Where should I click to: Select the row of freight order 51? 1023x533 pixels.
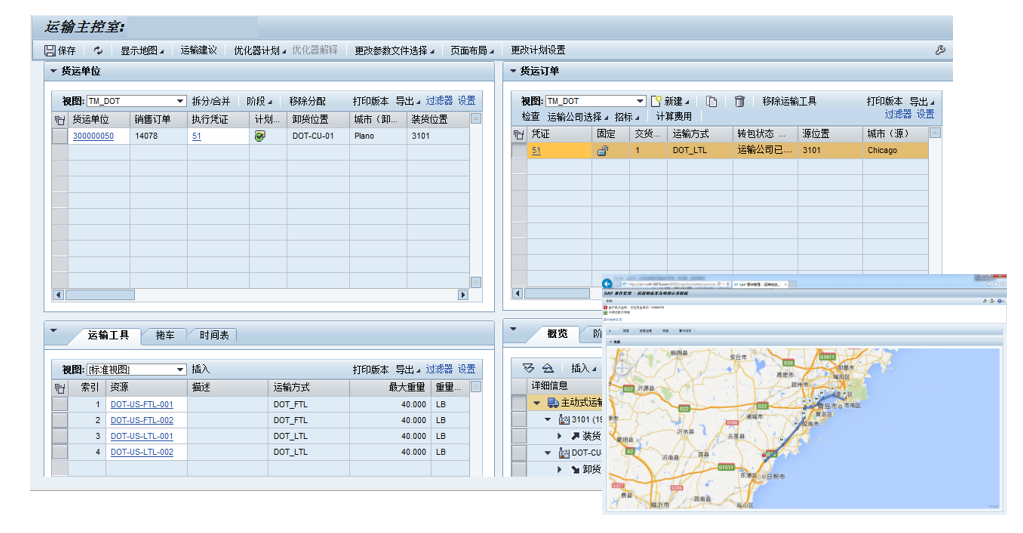coord(518,151)
